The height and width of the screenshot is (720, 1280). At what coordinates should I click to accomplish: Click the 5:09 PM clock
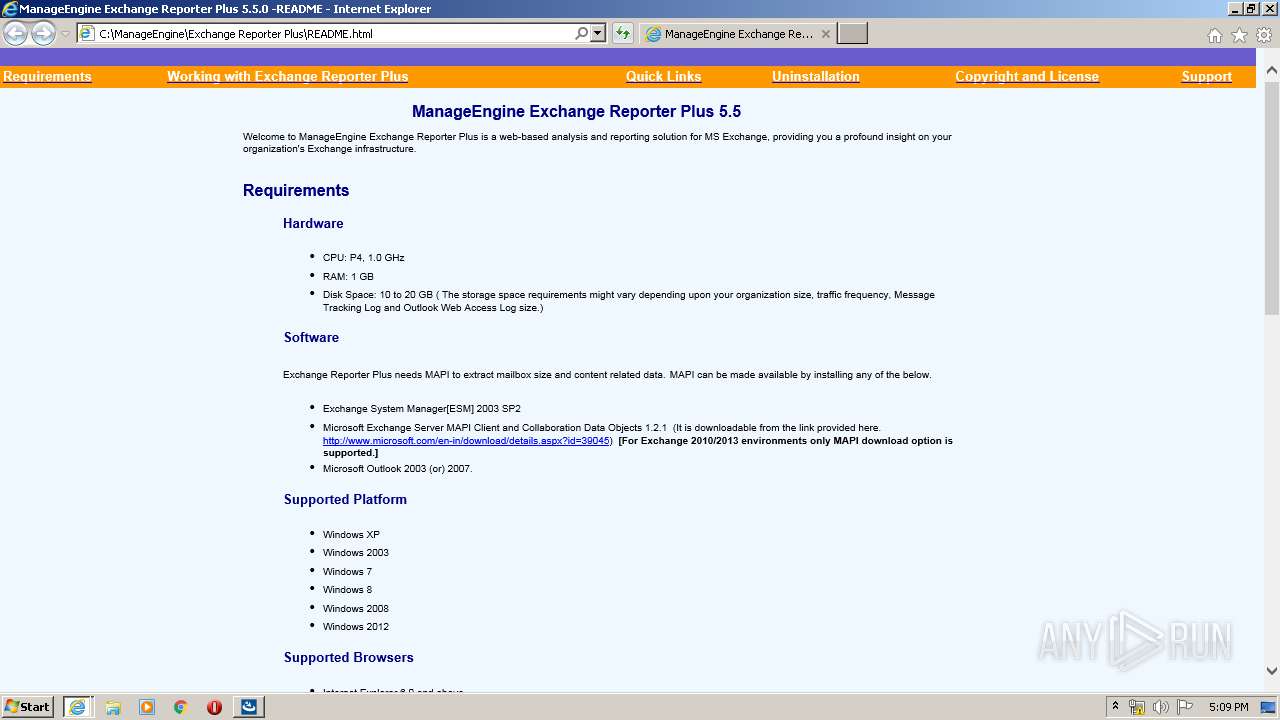tap(1228, 707)
